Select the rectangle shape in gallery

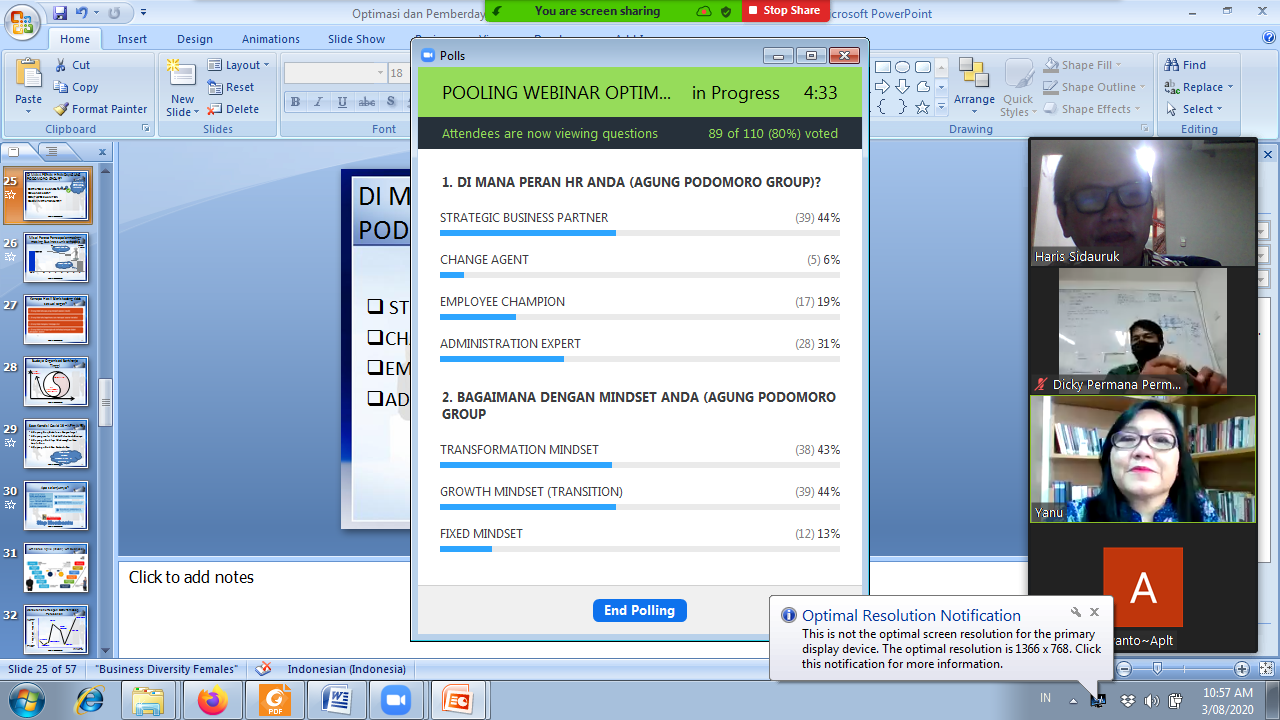point(883,67)
